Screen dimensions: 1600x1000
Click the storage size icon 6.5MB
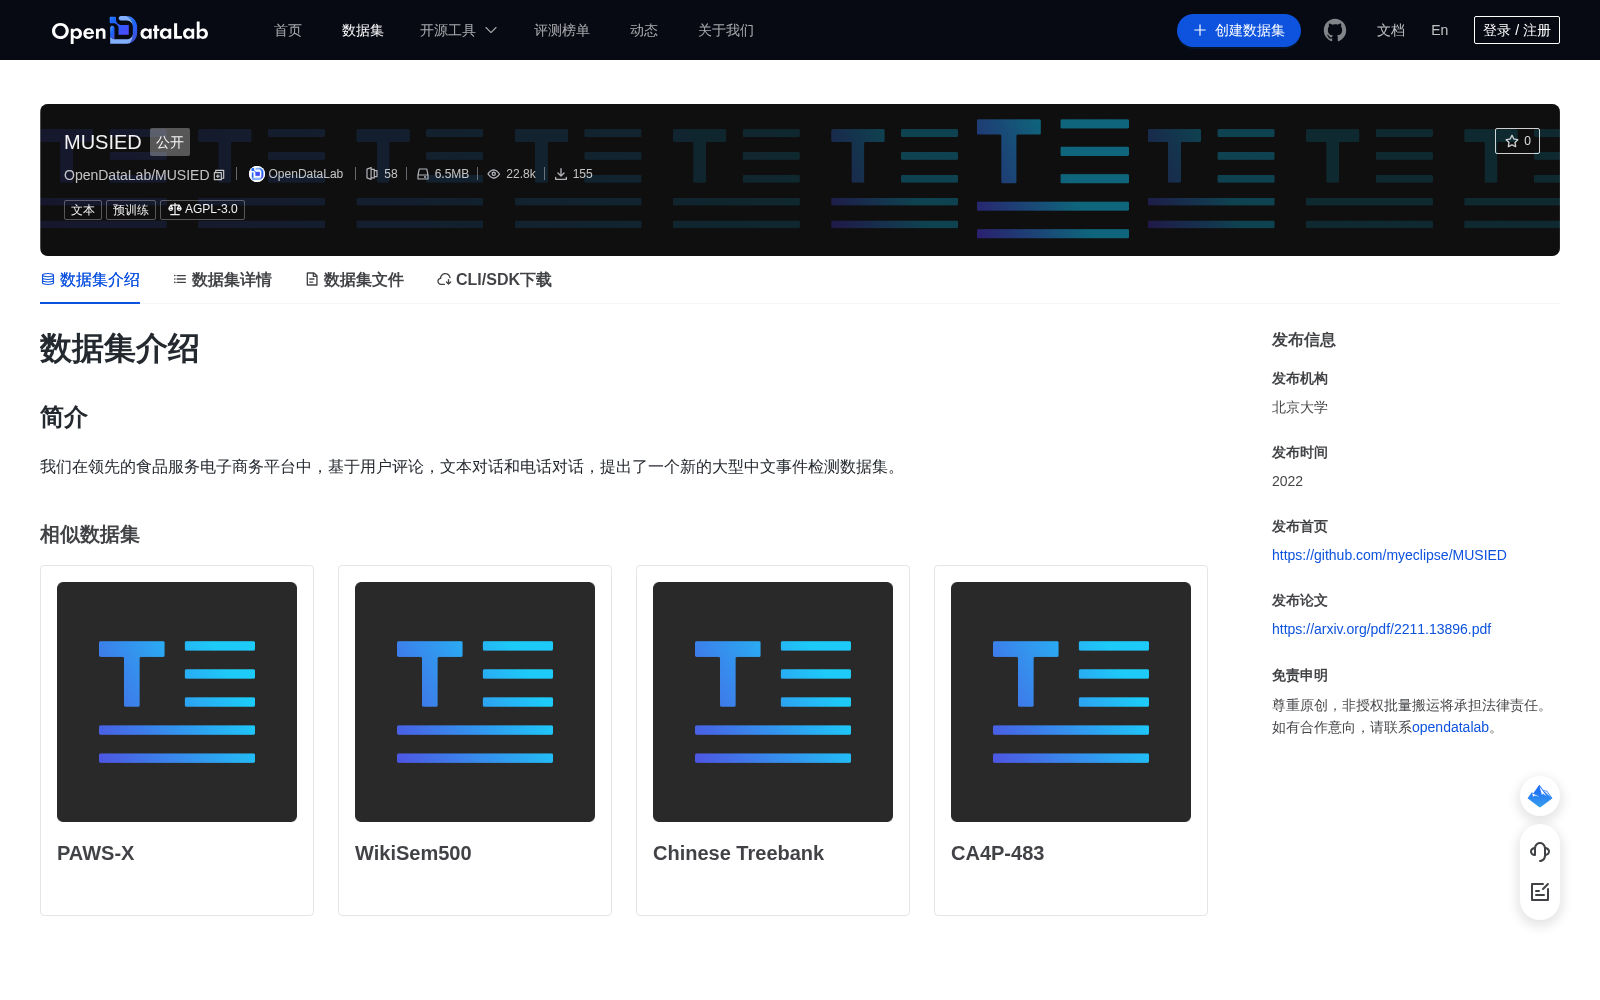point(423,174)
